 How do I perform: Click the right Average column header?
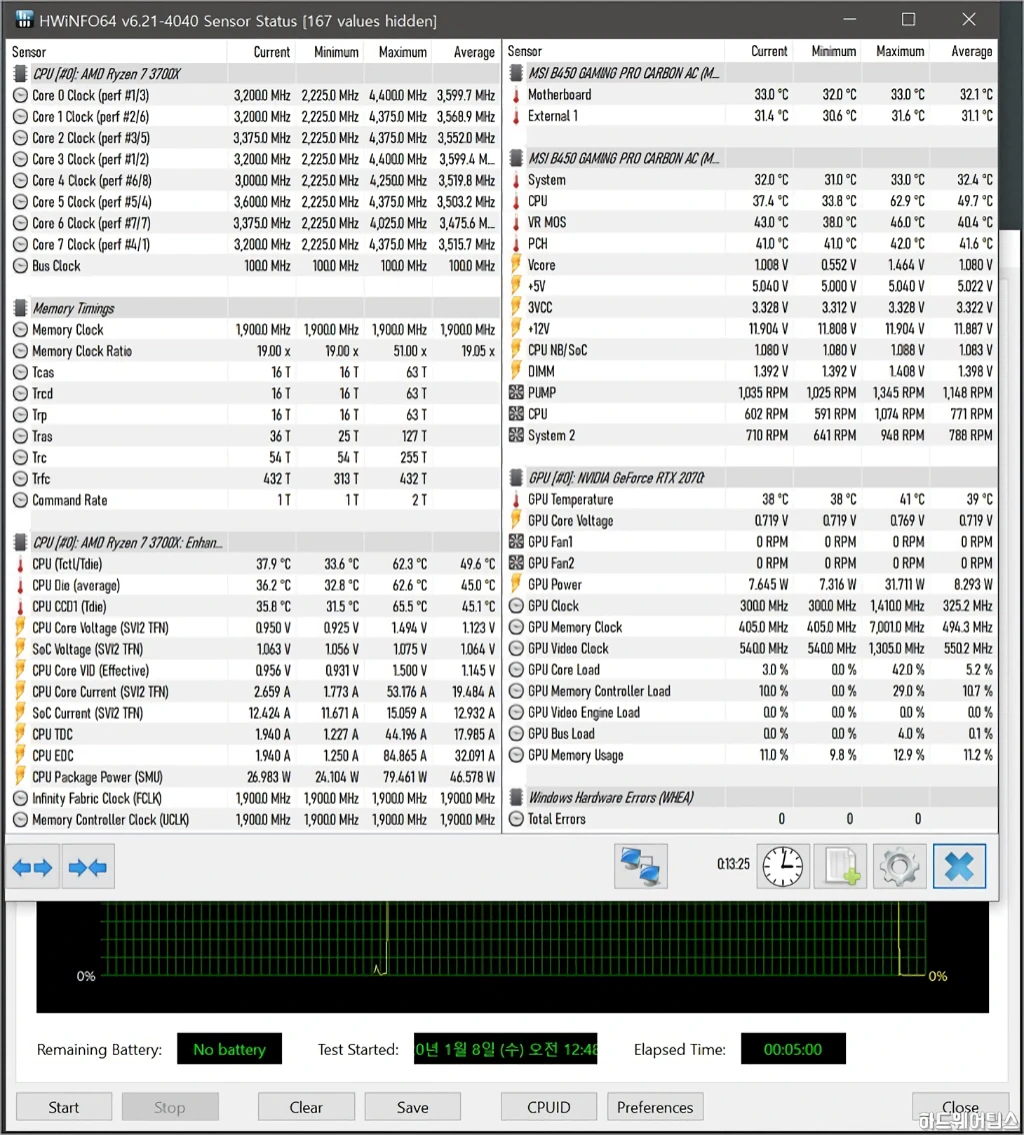coord(964,51)
